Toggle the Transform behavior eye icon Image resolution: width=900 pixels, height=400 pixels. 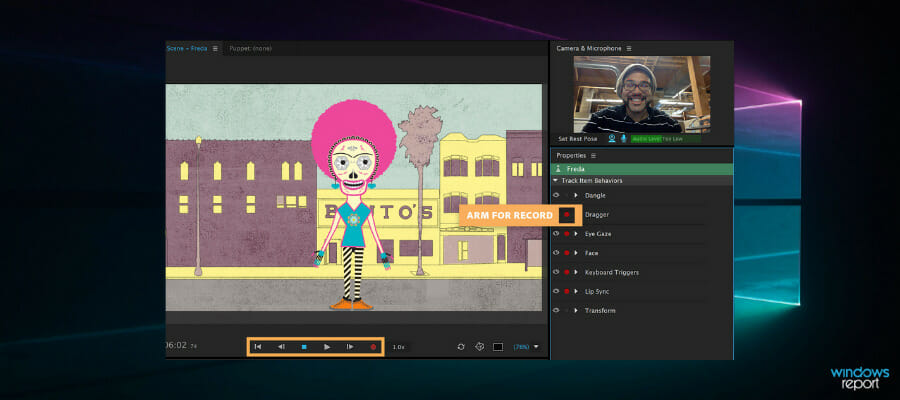[x=556, y=310]
